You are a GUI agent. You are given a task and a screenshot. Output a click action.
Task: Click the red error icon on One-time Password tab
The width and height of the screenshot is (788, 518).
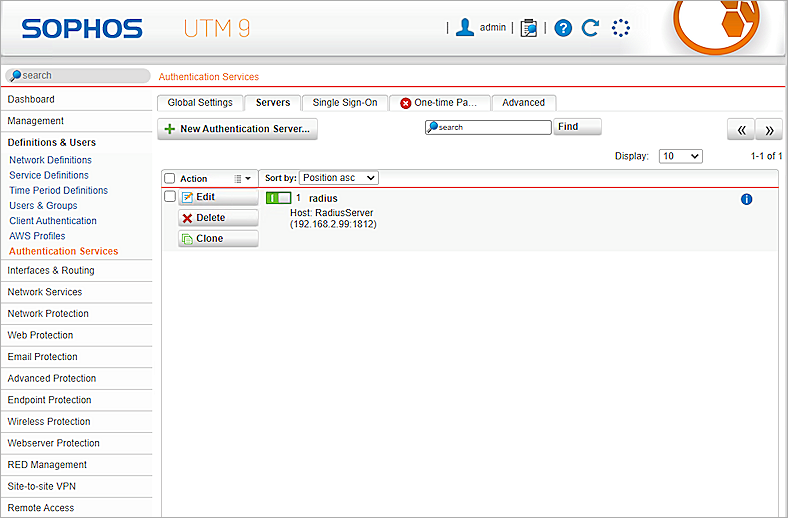(405, 103)
